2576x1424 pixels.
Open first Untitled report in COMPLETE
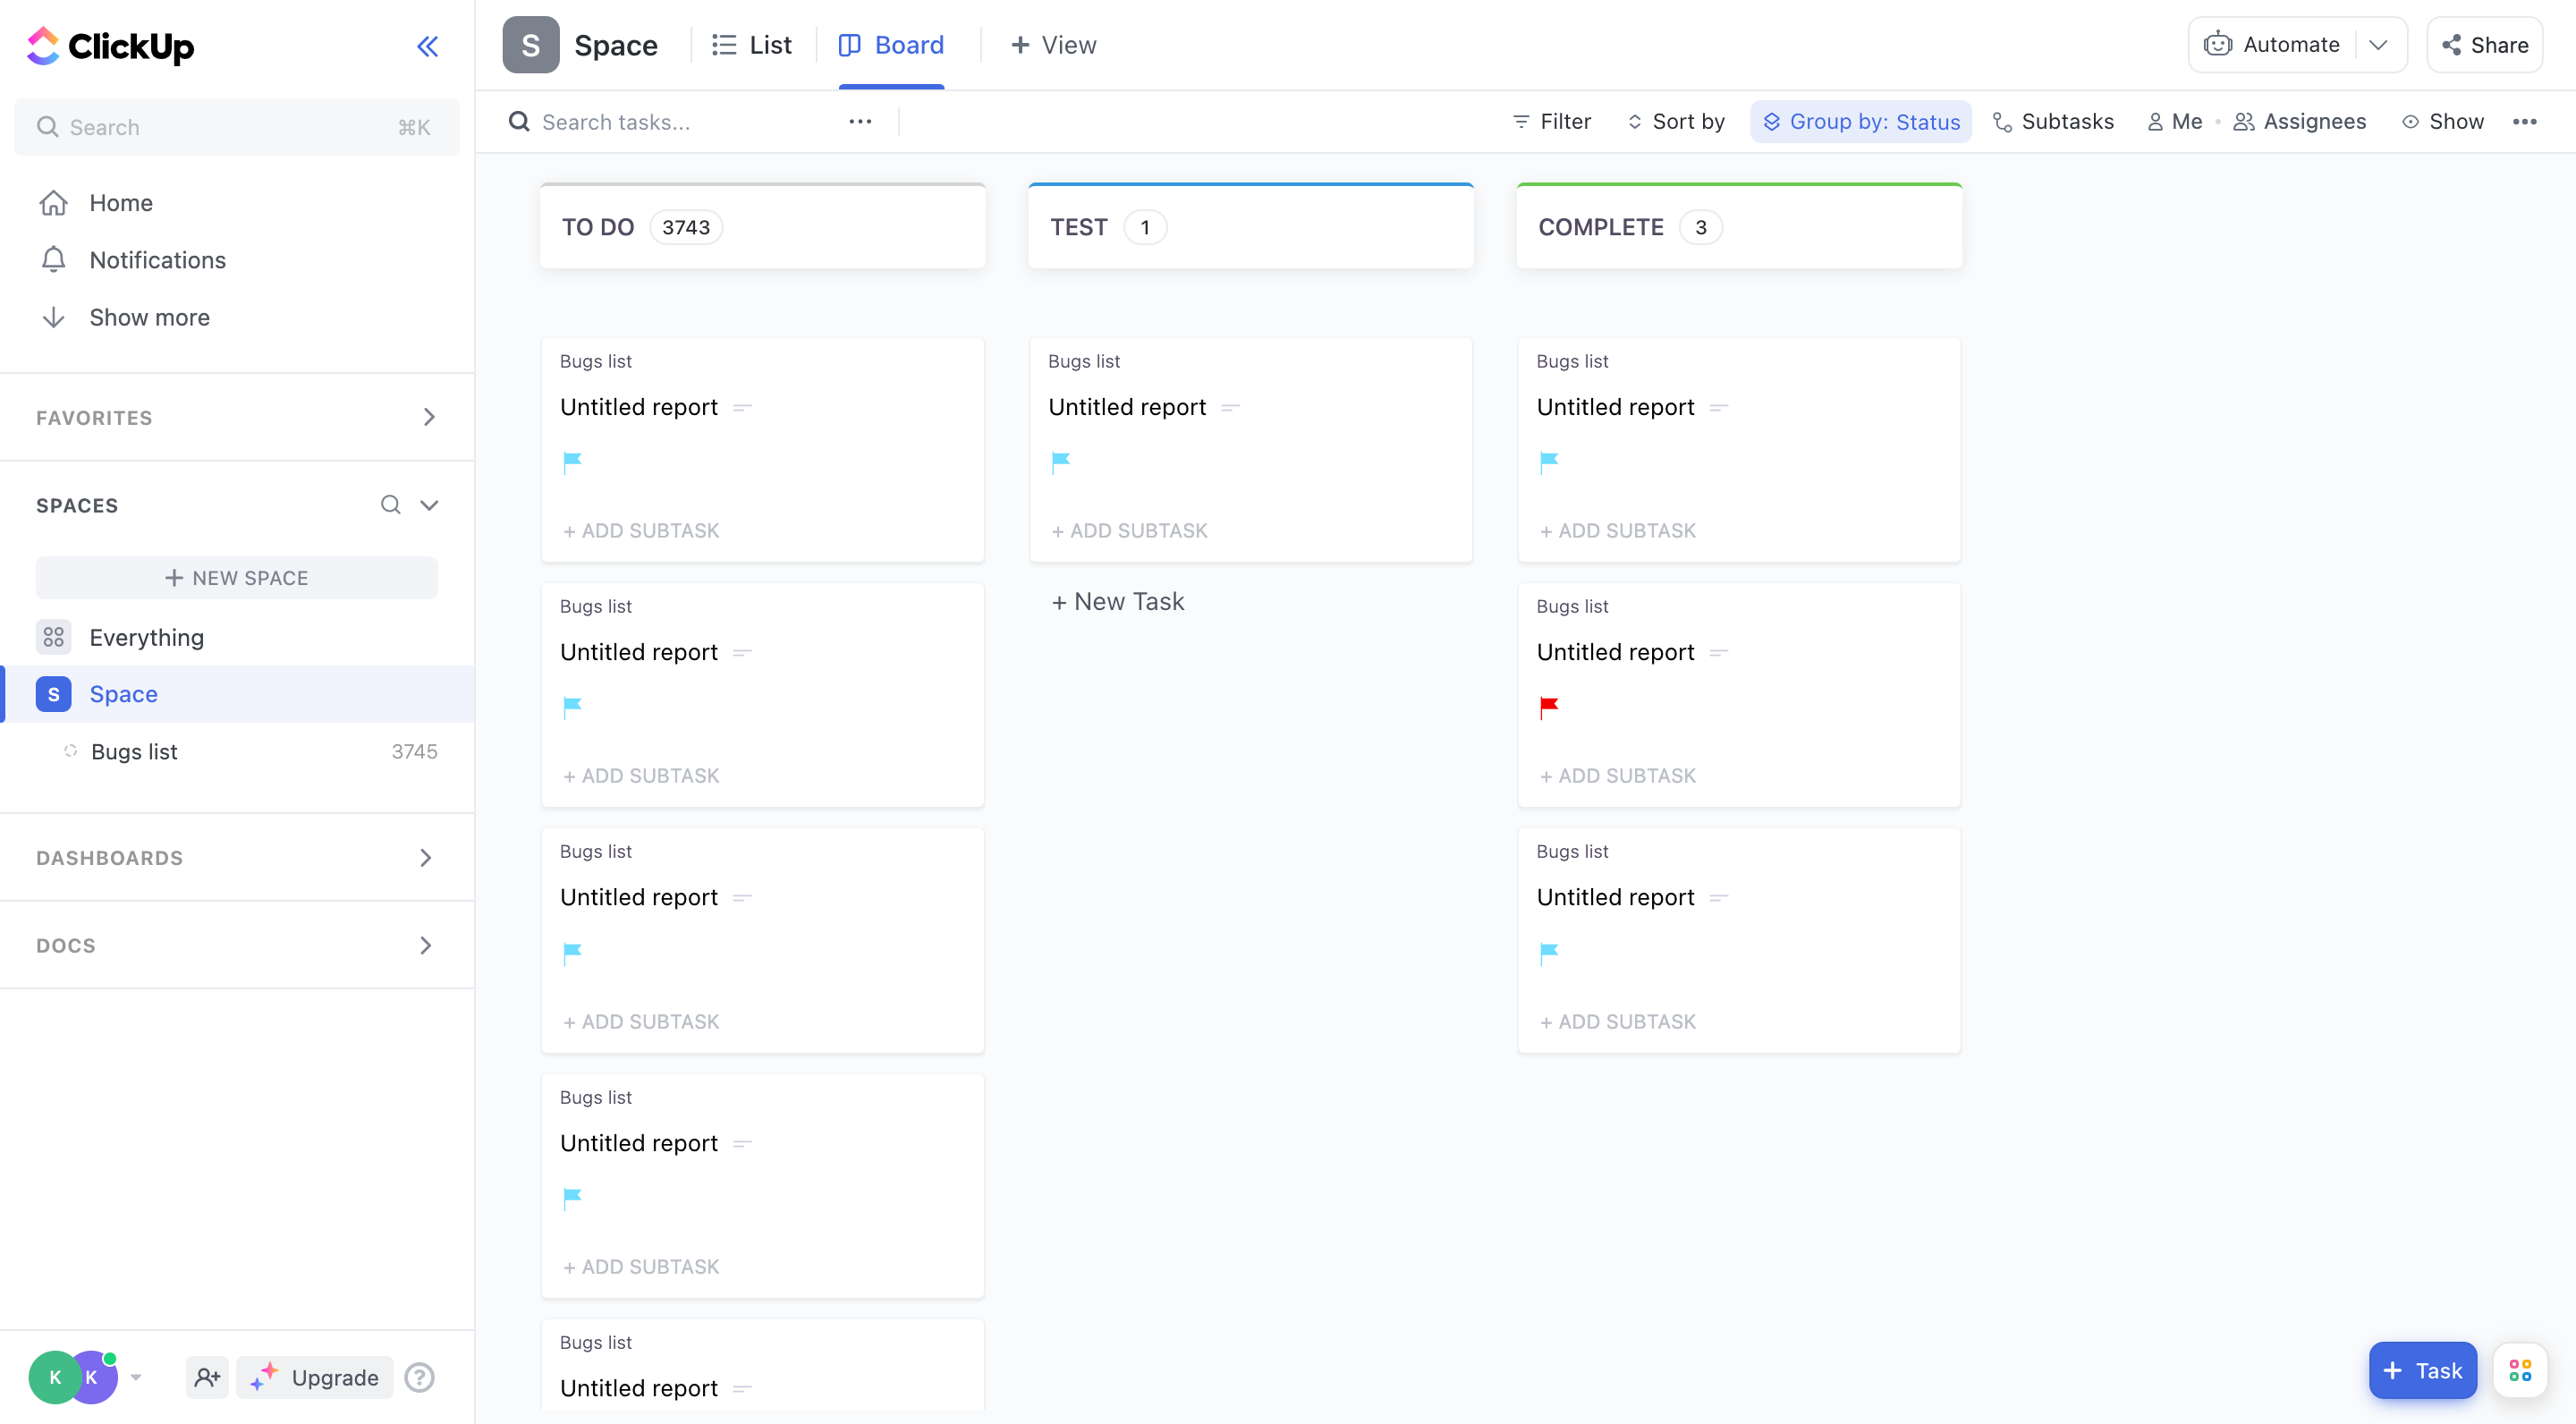pos(1615,407)
